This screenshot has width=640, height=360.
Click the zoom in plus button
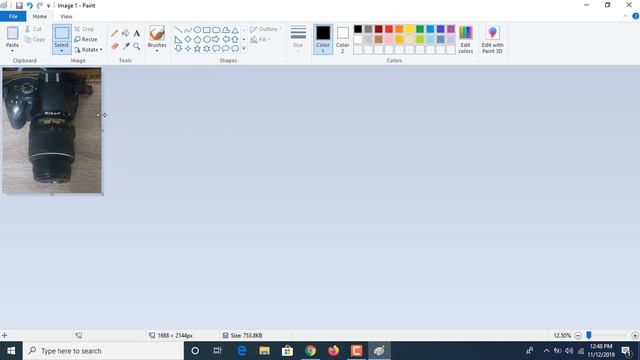pyautogui.click(x=635, y=336)
